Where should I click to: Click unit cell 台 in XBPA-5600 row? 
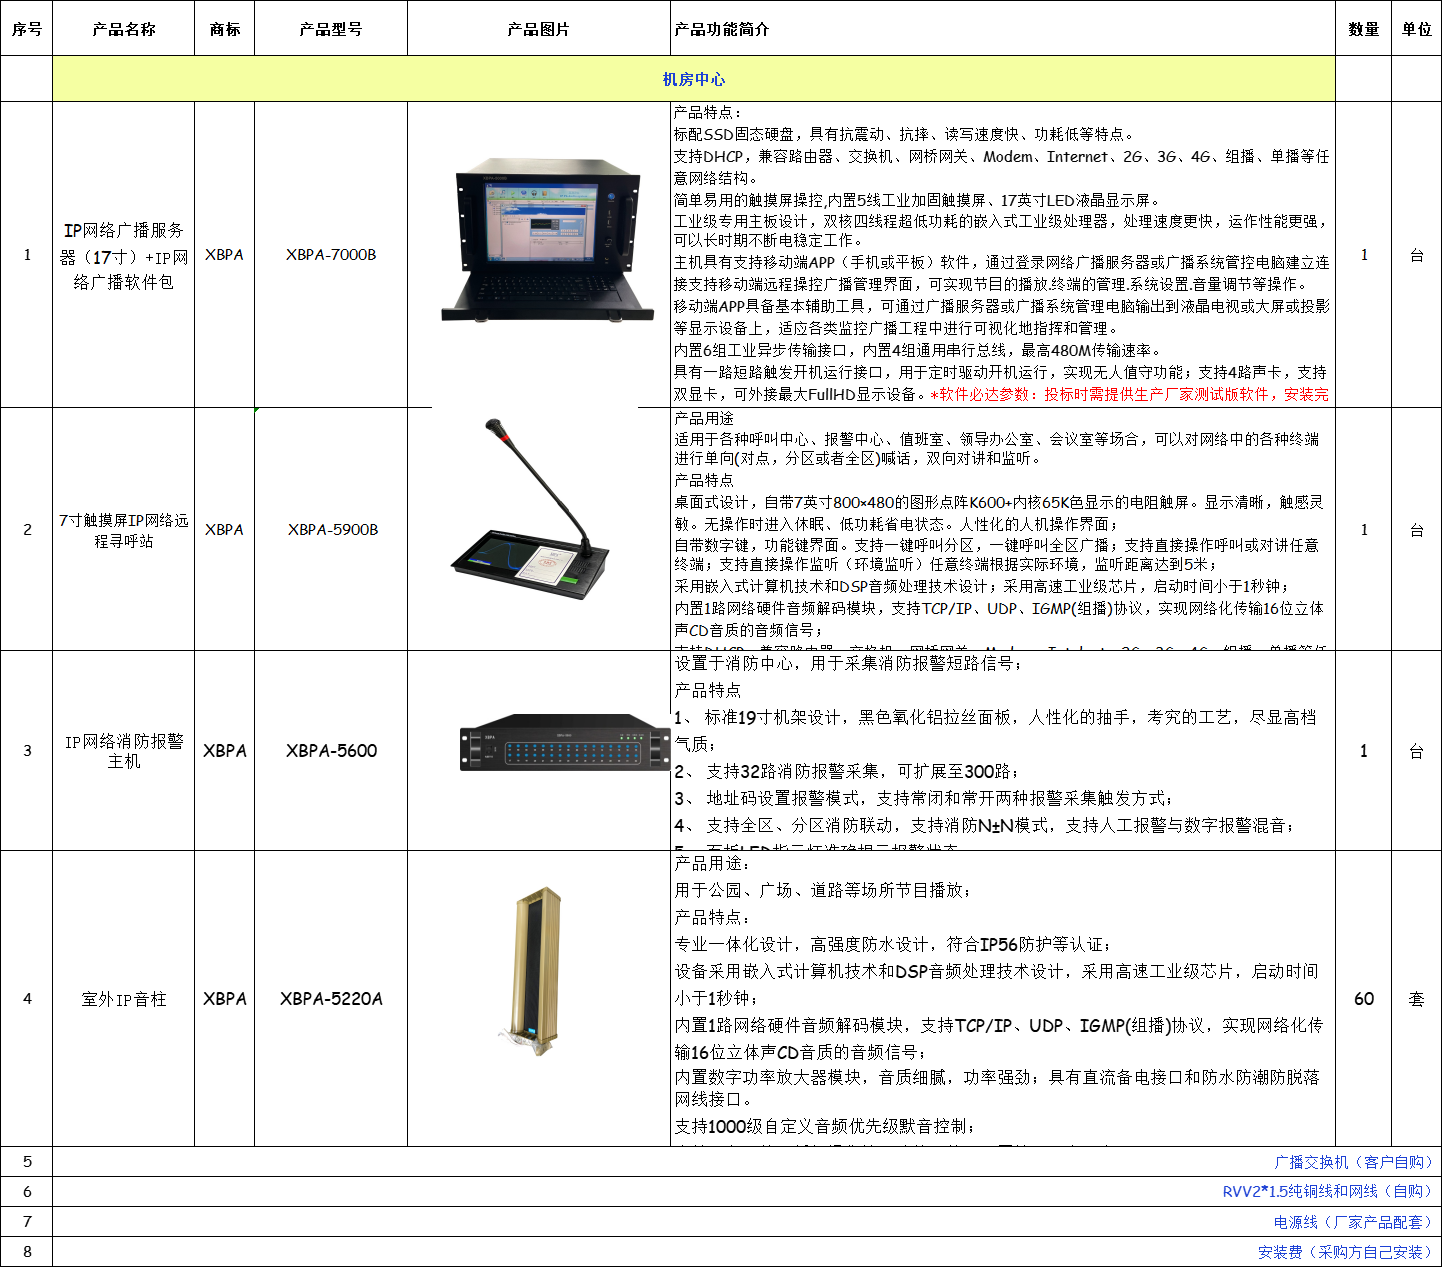pyautogui.click(x=1417, y=751)
